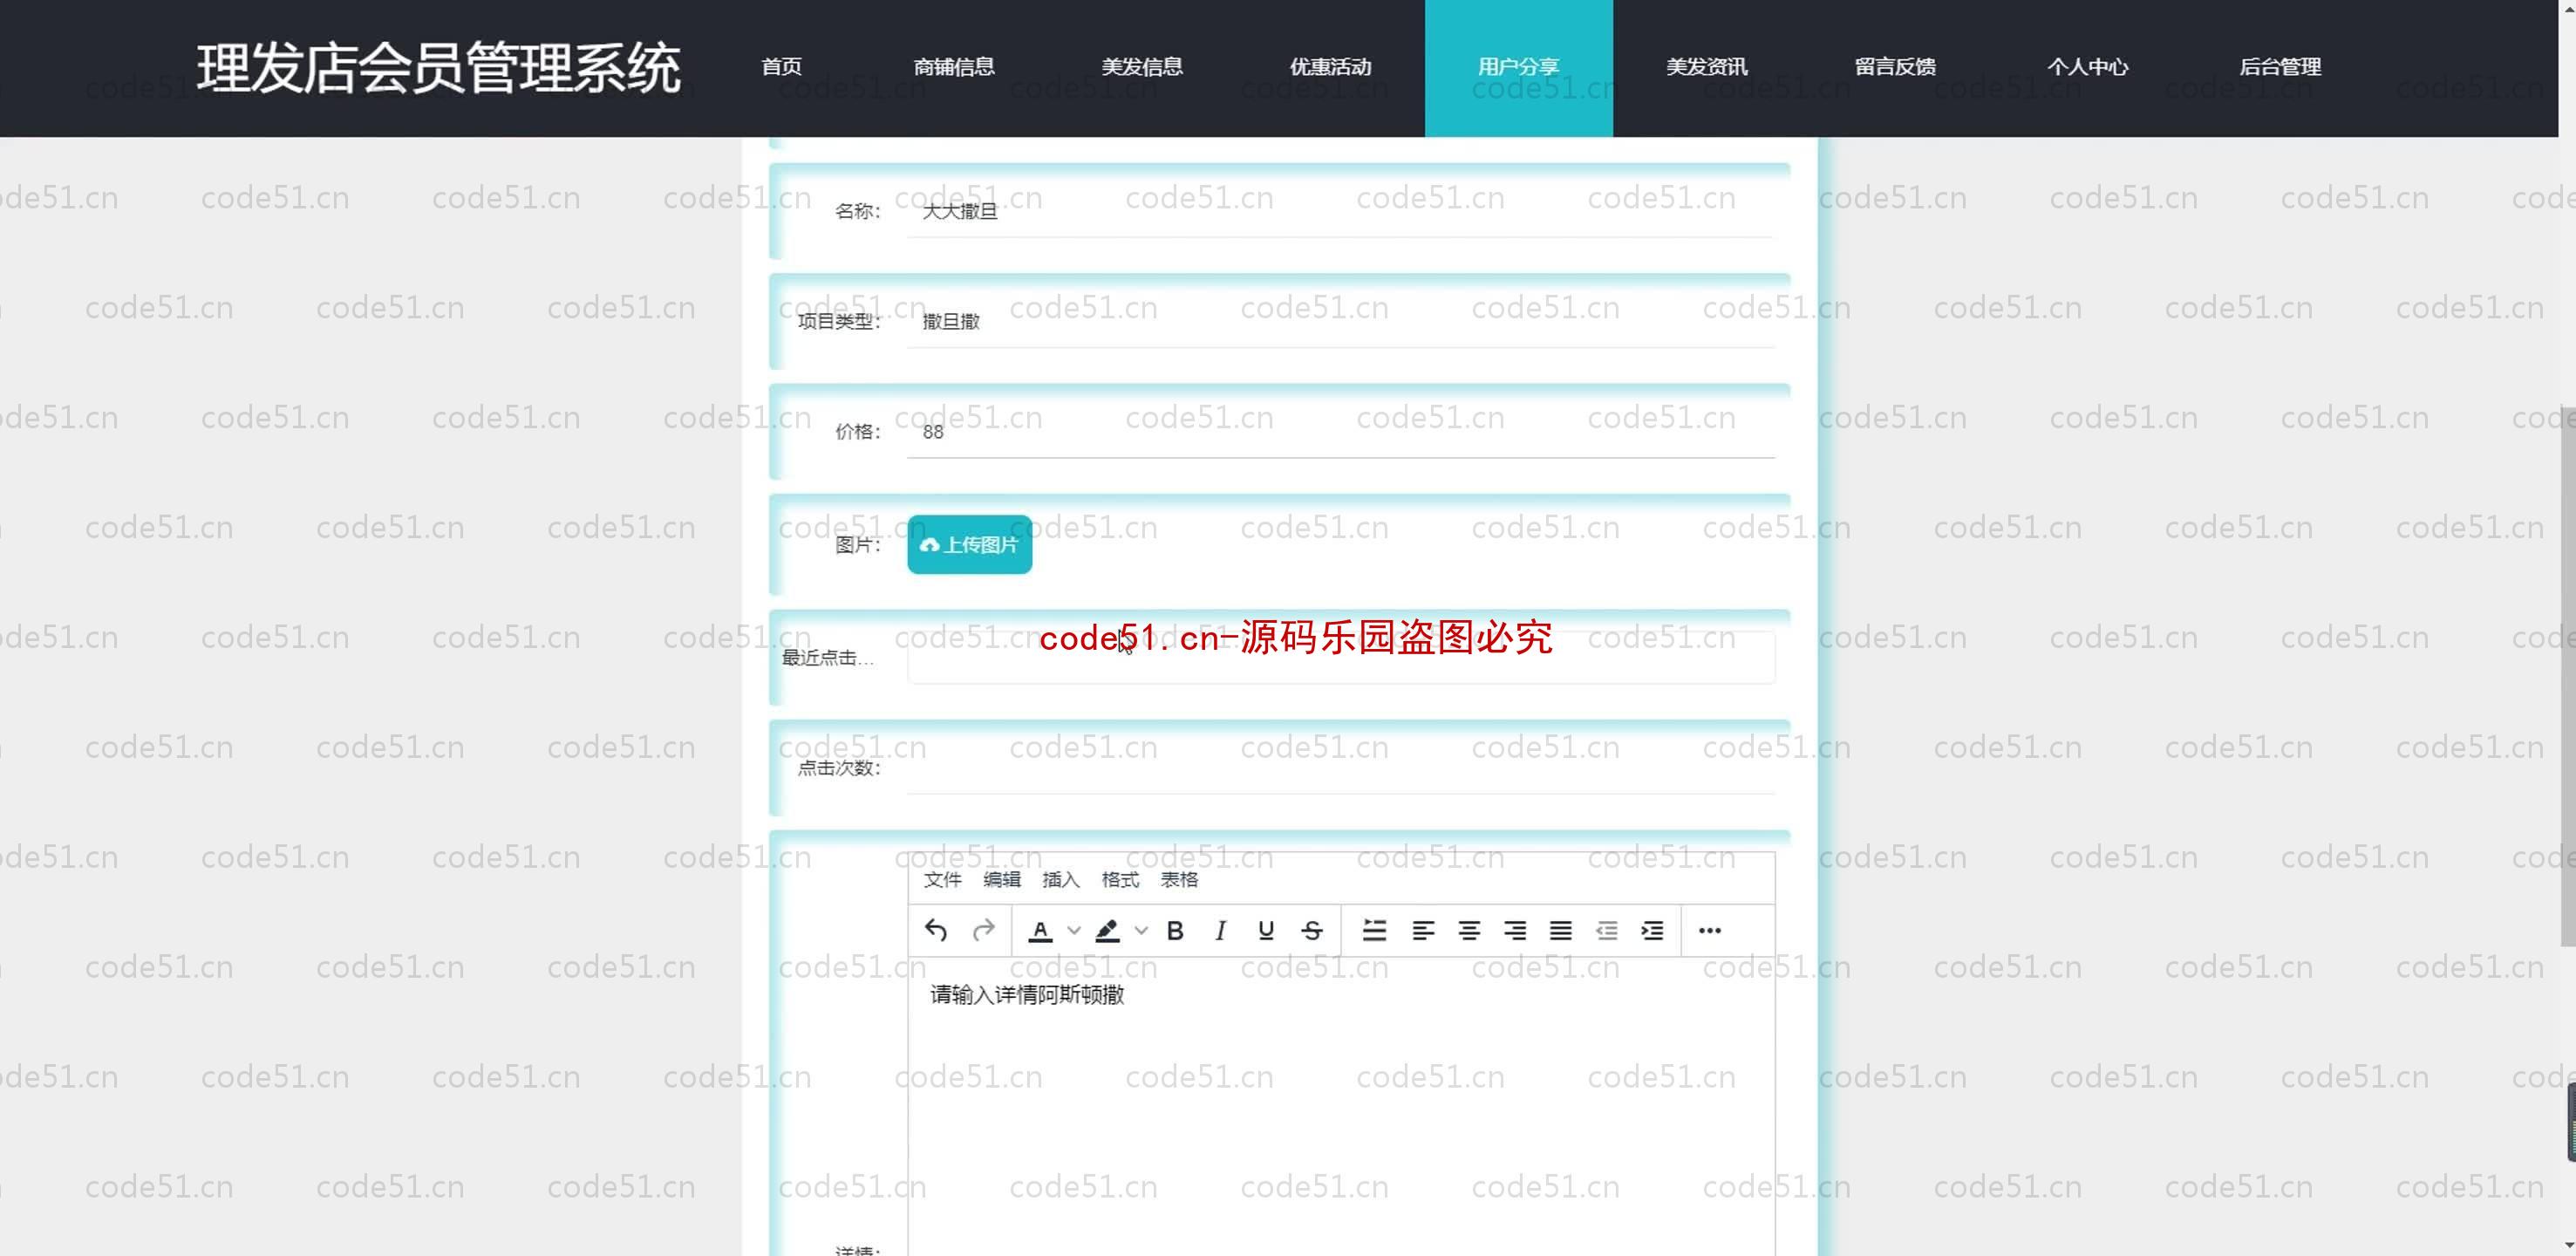Open 美发信息 navigation tab
2576x1256 pixels.
(x=1142, y=67)
